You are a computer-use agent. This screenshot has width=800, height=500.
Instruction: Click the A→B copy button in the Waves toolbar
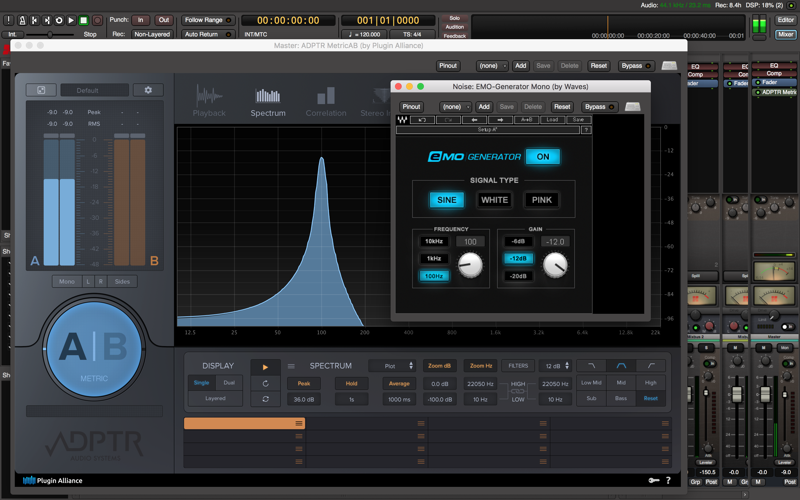coord(527,120)
